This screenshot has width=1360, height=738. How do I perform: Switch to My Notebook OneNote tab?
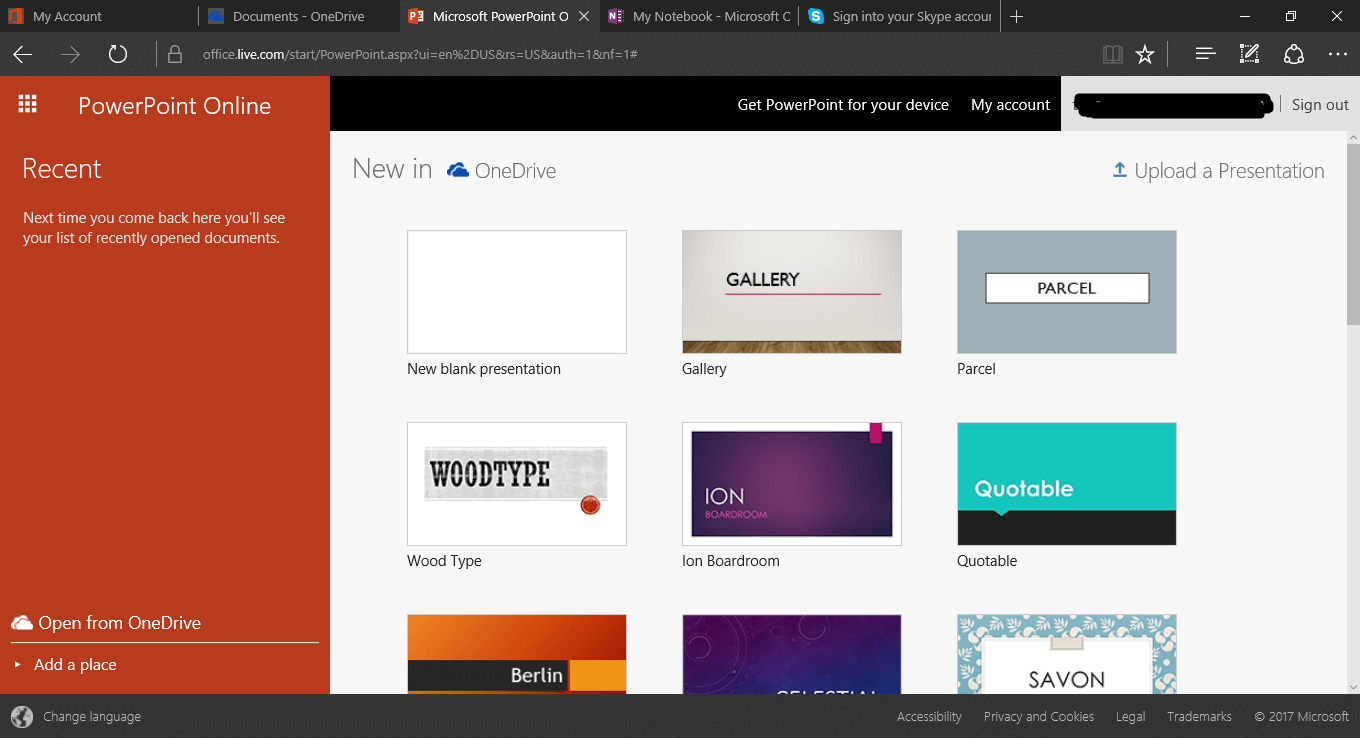[699, 17]
